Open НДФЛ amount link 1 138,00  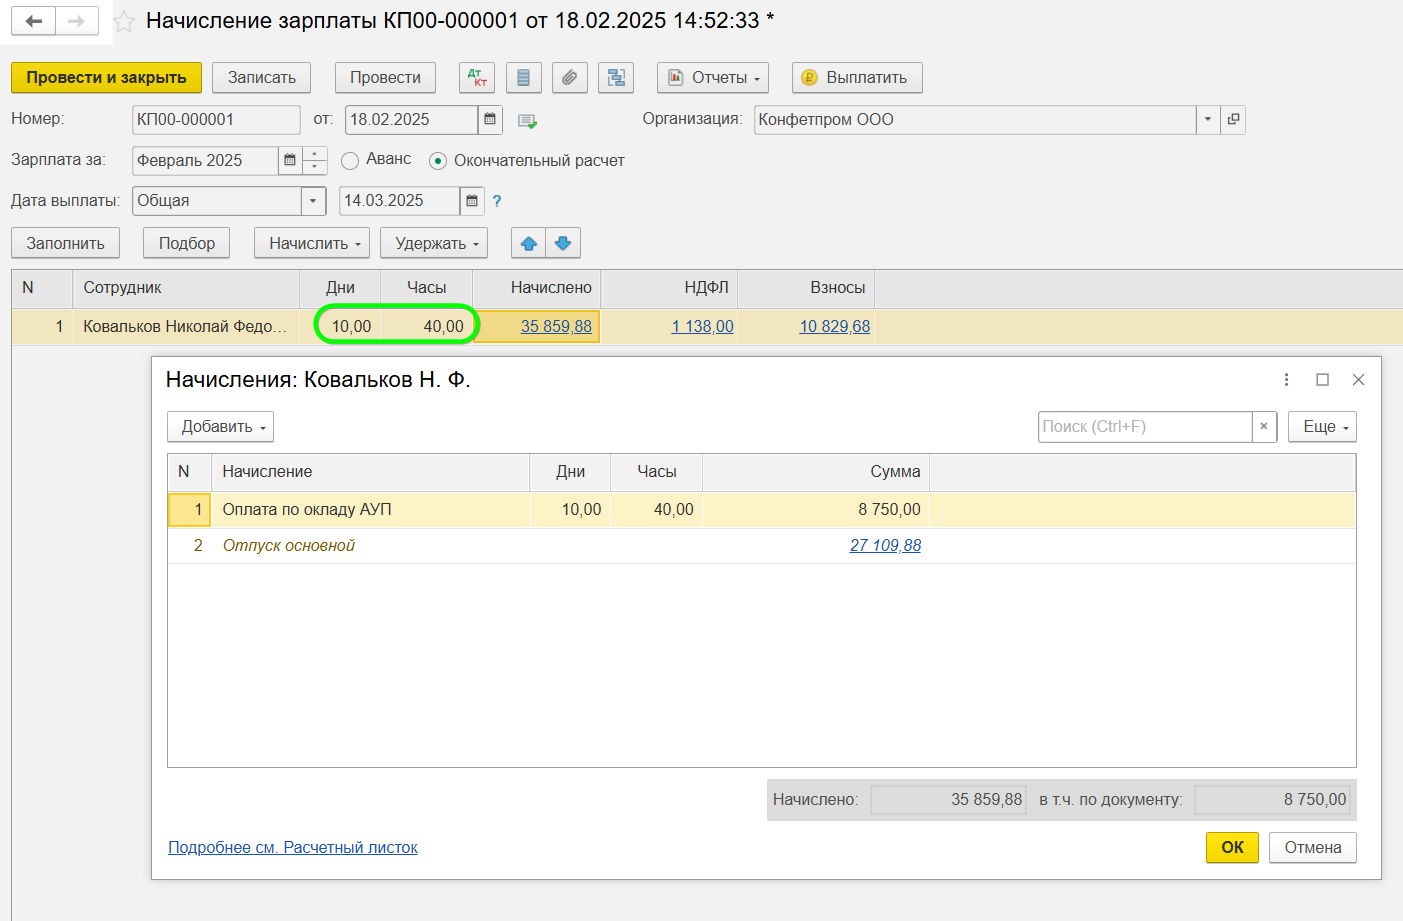coord(702,326)
